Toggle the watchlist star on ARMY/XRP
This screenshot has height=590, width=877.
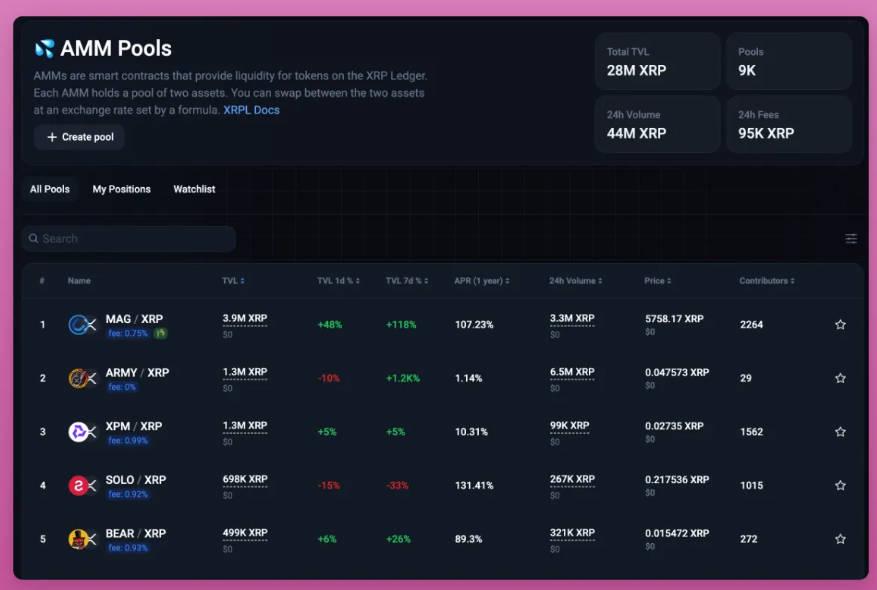pyautogui.click(x=840, y=378)
